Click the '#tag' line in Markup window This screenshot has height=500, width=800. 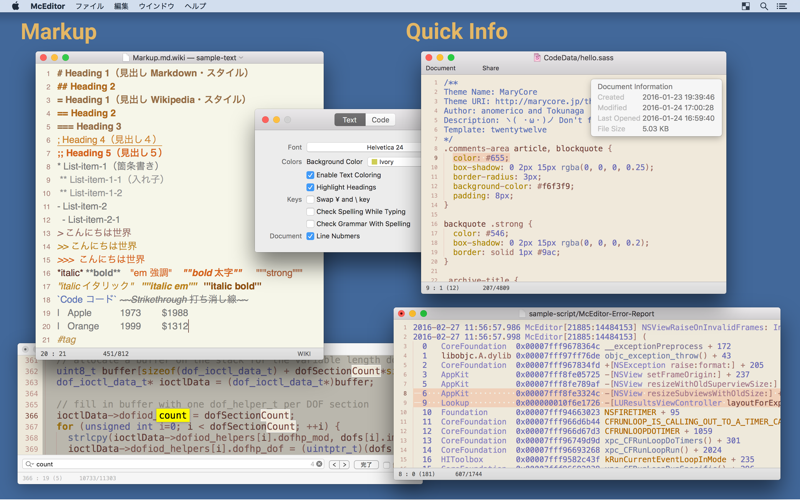pyautogui.click(x=67, y=340)
